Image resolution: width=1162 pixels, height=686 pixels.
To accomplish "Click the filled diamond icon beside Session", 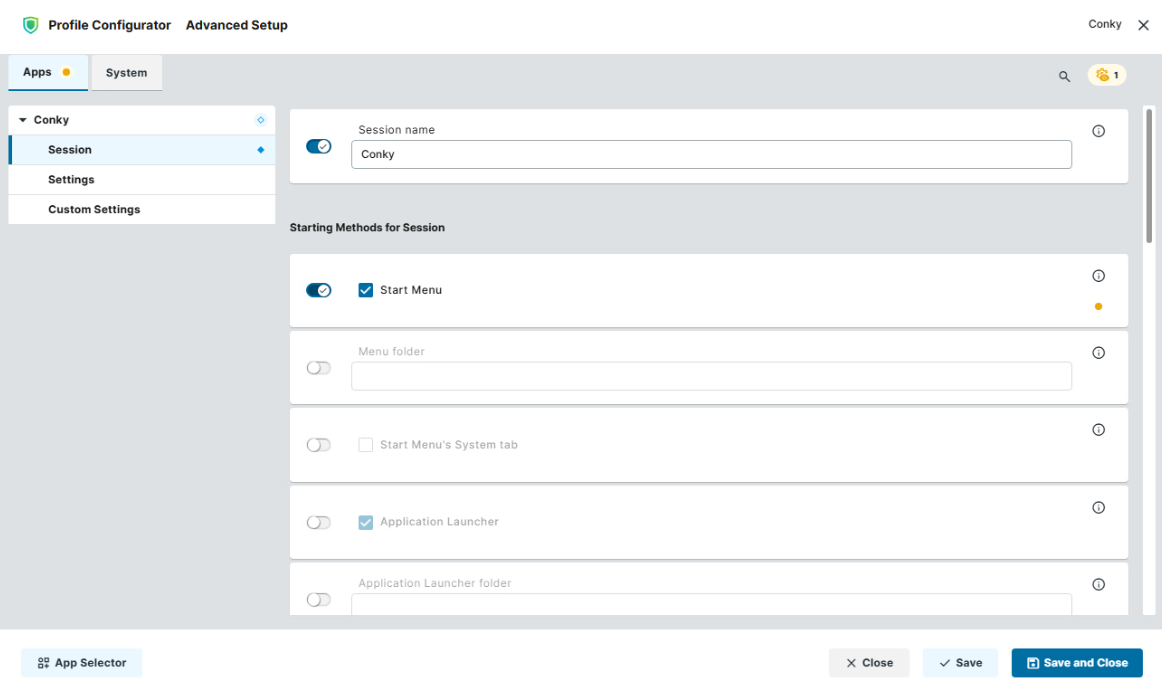I will (x=260, y=150).
